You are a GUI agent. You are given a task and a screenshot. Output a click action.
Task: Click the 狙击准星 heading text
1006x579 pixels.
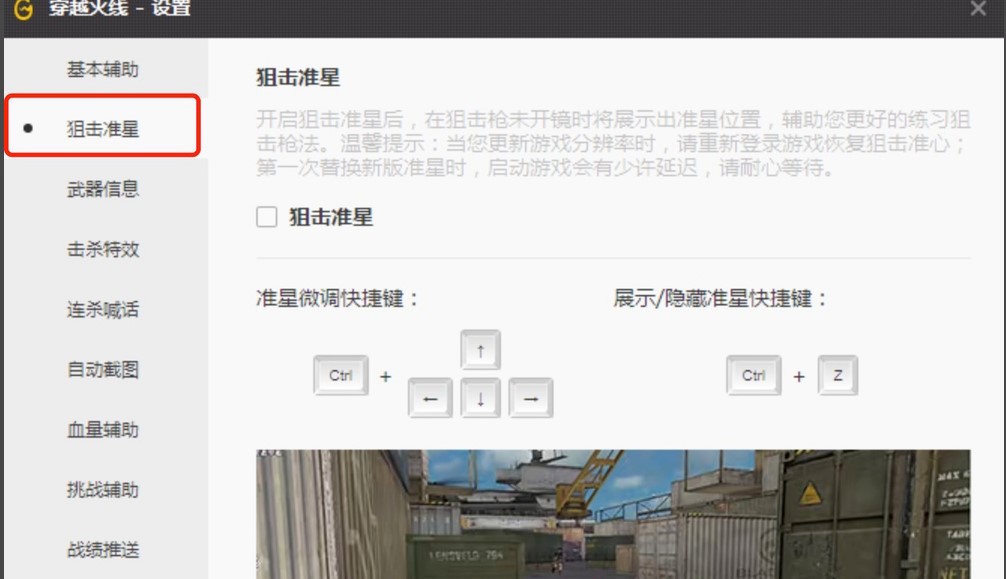(298, 77)
